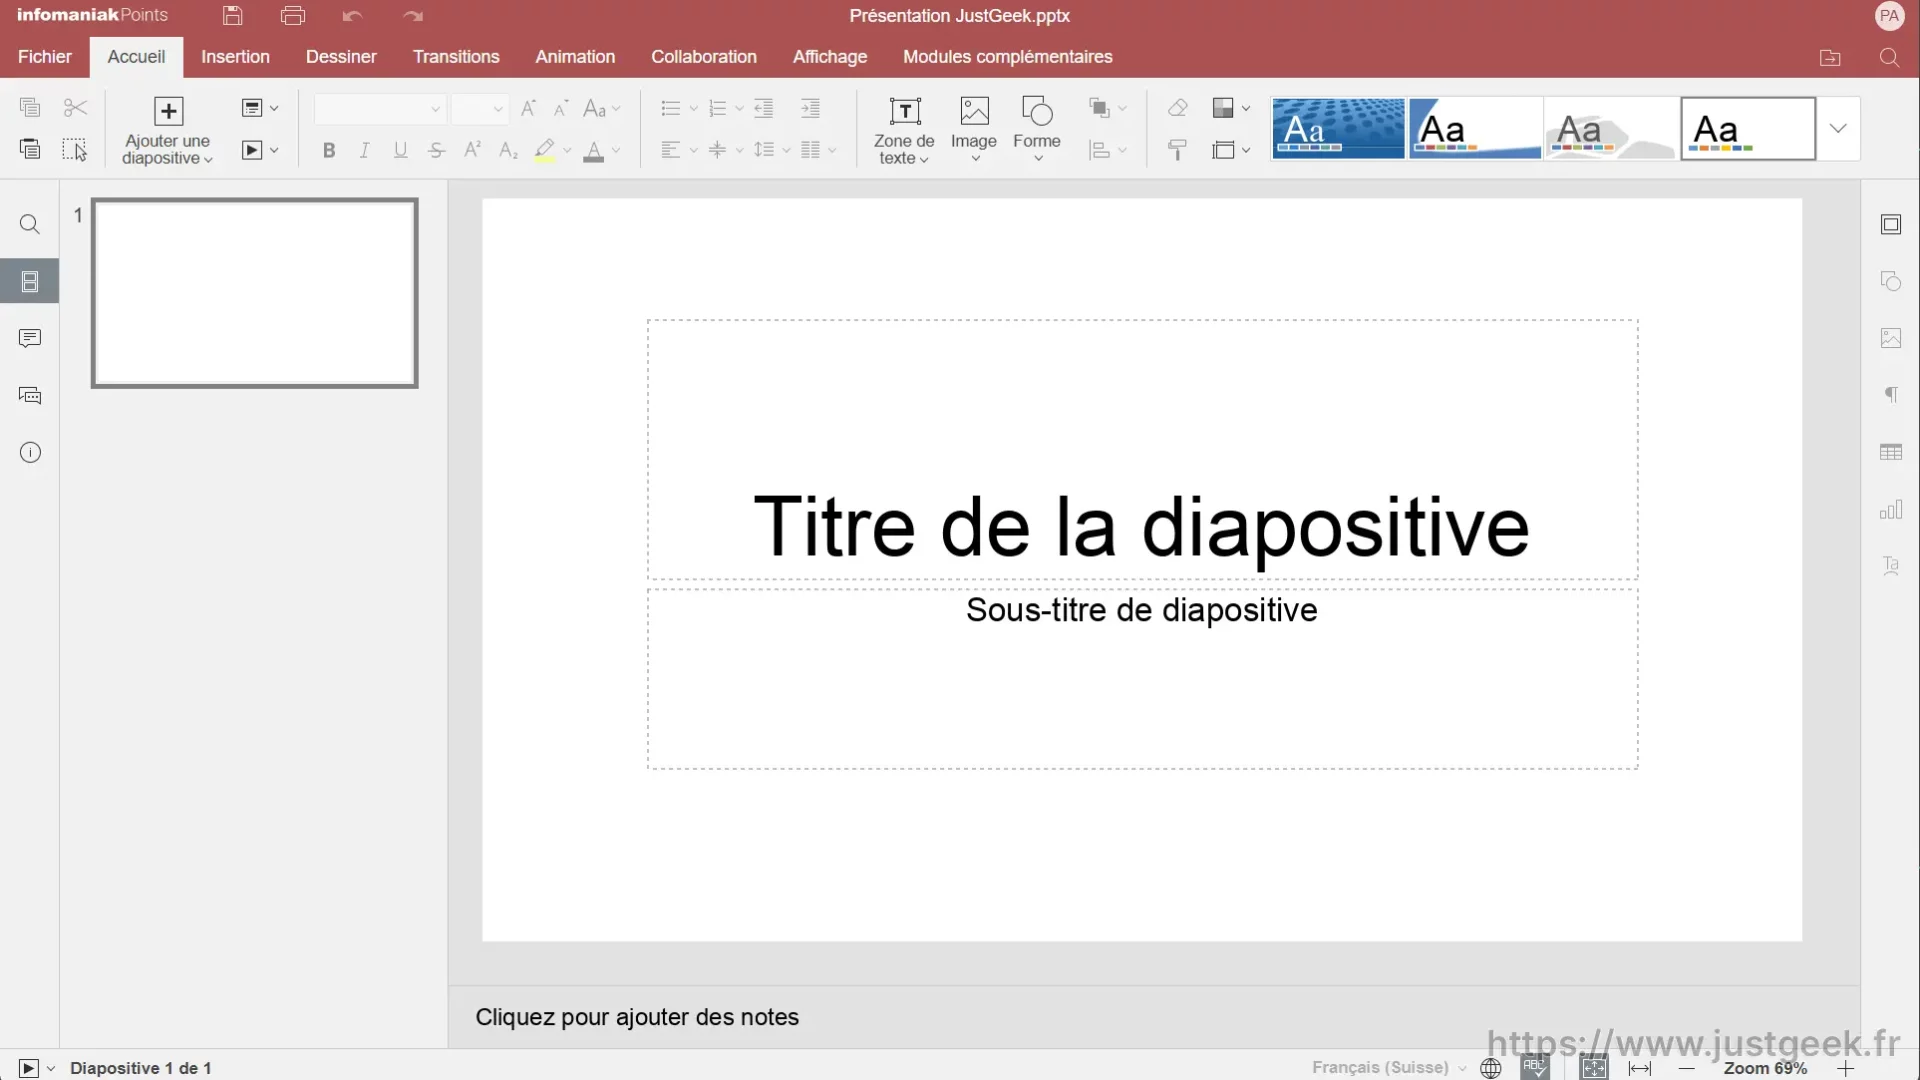Click the Zoom 69% label

pos(1765,1068)
